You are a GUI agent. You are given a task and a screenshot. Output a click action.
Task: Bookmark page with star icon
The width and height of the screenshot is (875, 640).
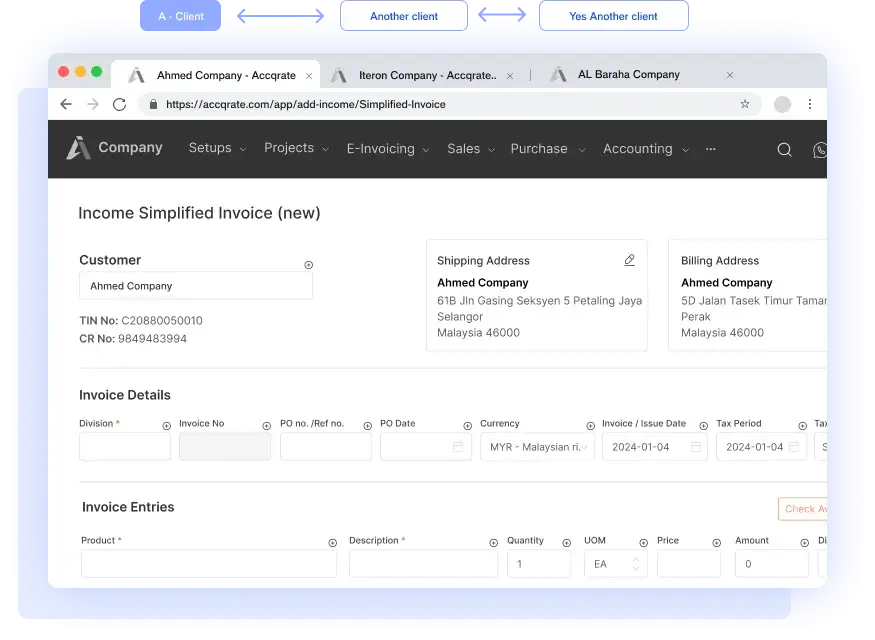click(744, 104)
